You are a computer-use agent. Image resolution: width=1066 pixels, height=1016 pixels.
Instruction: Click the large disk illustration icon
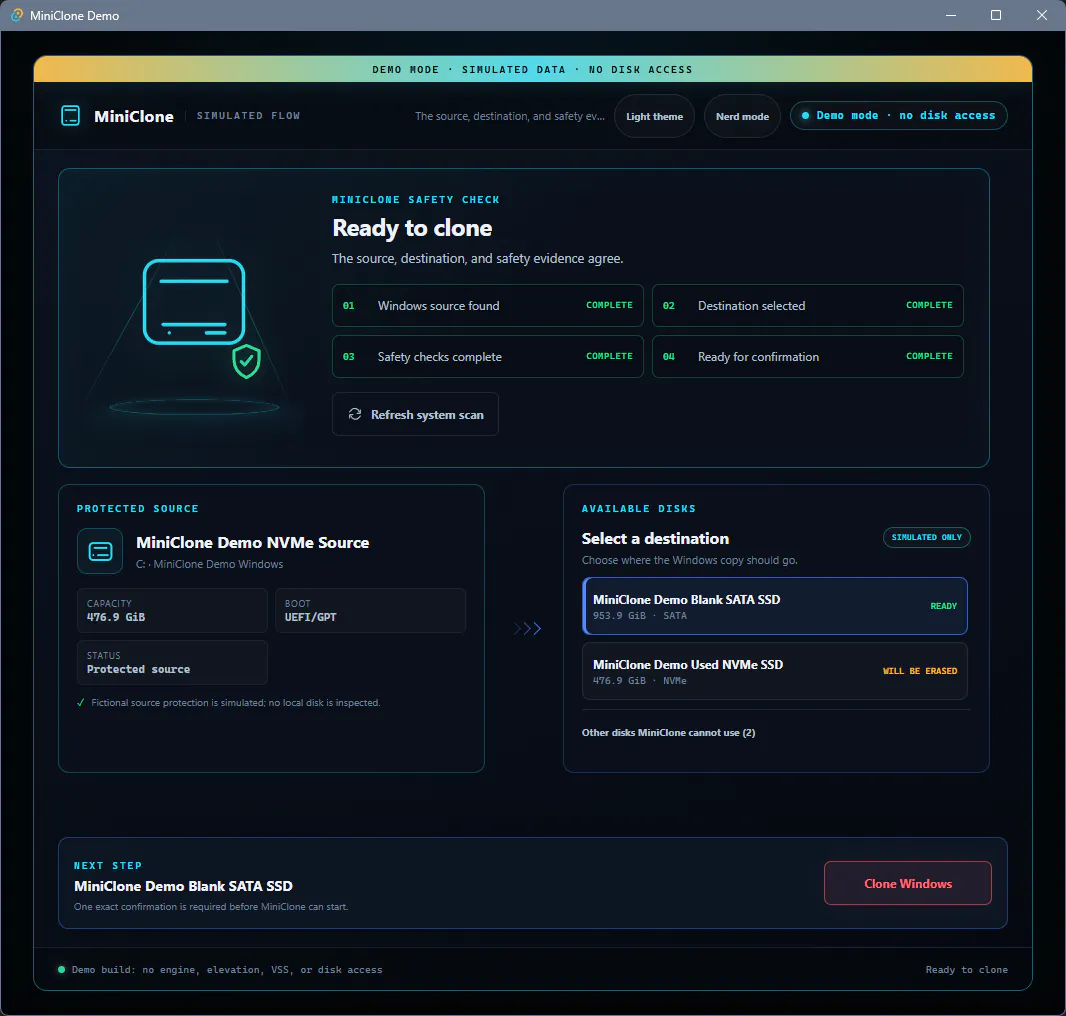pos(194,301)
